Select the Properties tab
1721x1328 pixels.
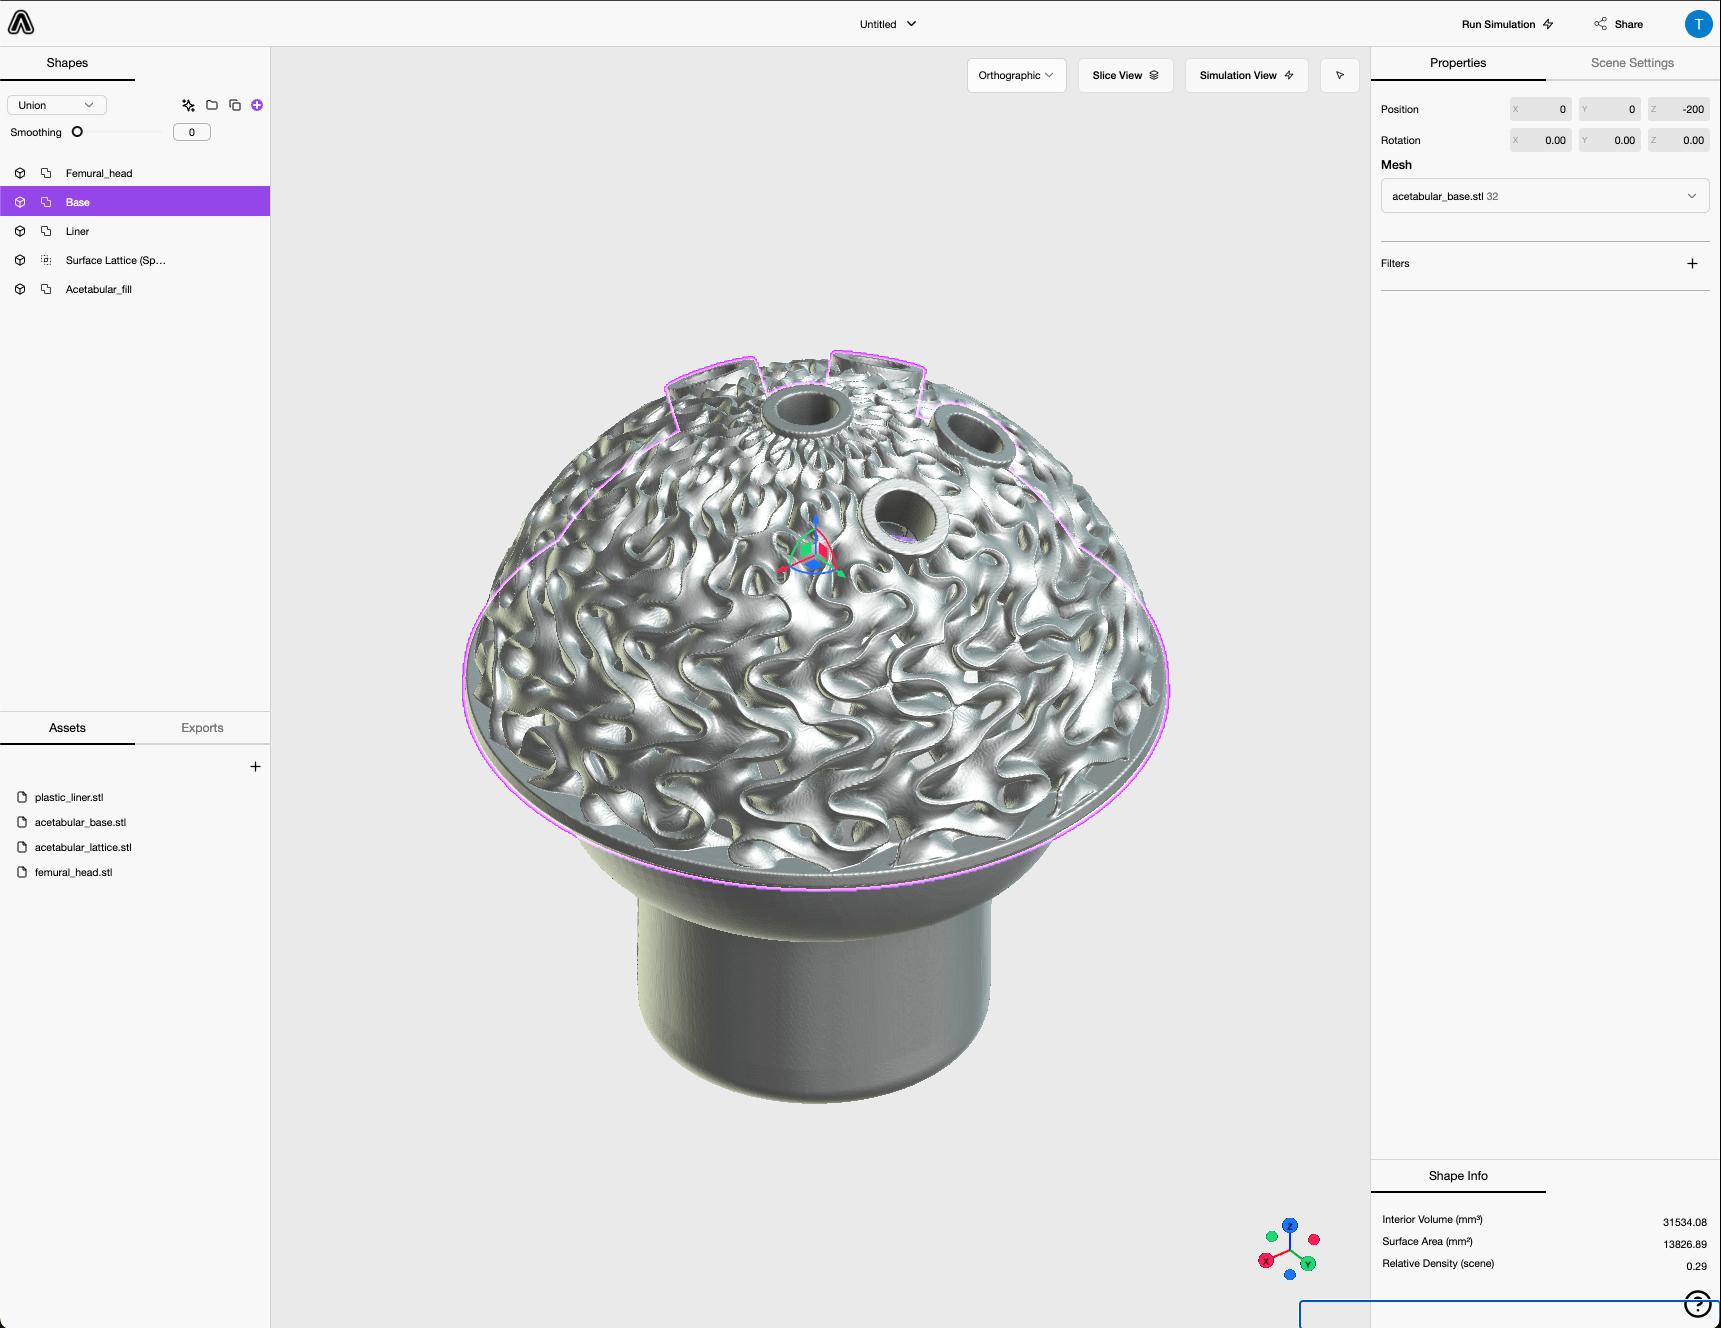[1458, 63]
